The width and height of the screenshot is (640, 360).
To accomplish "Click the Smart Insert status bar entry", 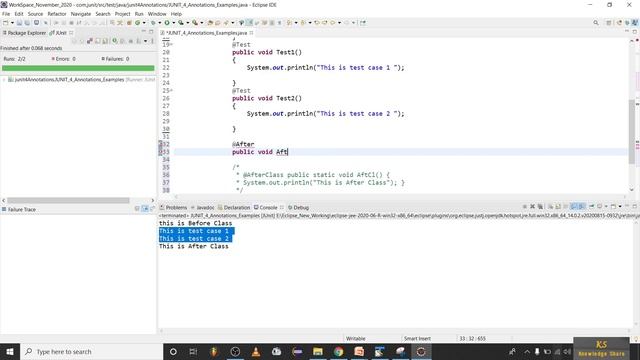I will 417,338.
